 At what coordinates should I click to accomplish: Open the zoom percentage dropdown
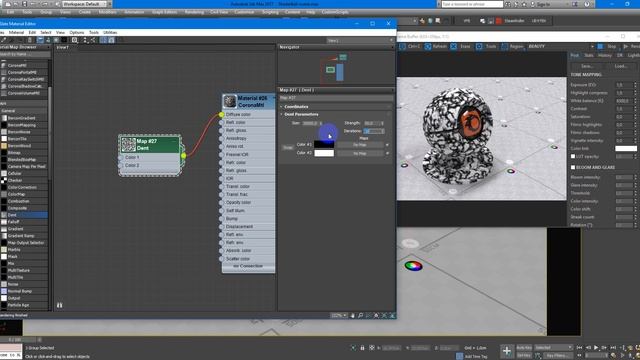click(339, 316)
